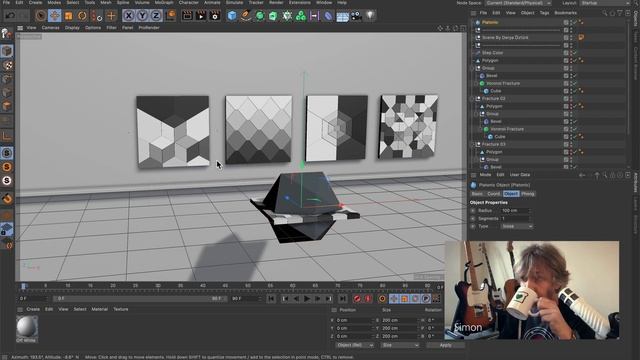Click the green Extrude generator icon
The width and height of the screenshot is (640, 360).
tap(273, 16)
